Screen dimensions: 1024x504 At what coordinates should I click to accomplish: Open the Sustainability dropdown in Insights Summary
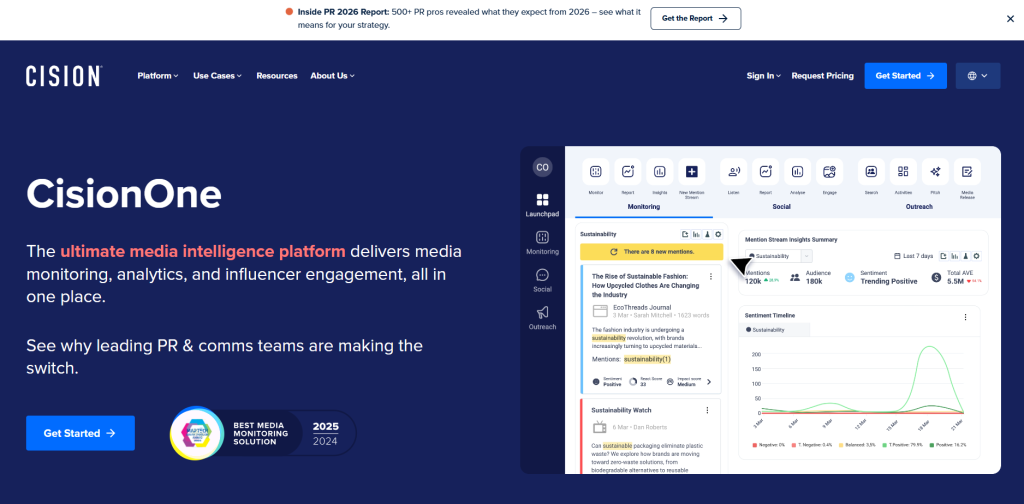tap(778, 257)
